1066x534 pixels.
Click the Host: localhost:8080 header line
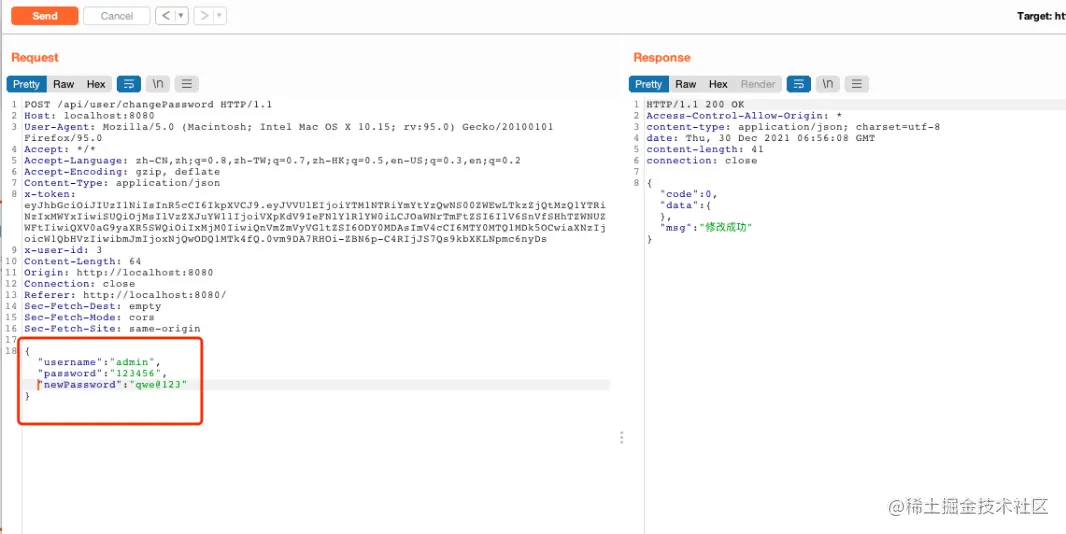tap(90, 116)
